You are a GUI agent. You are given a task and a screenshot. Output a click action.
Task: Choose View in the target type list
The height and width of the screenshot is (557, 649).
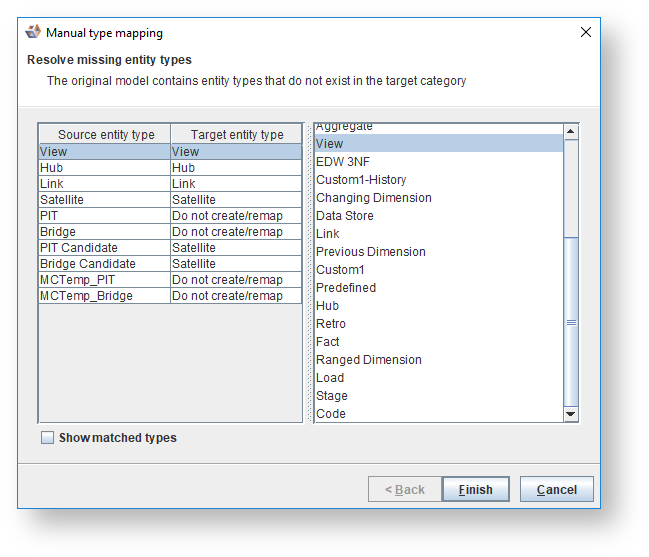pyautogui.click(x=439, y=144)
